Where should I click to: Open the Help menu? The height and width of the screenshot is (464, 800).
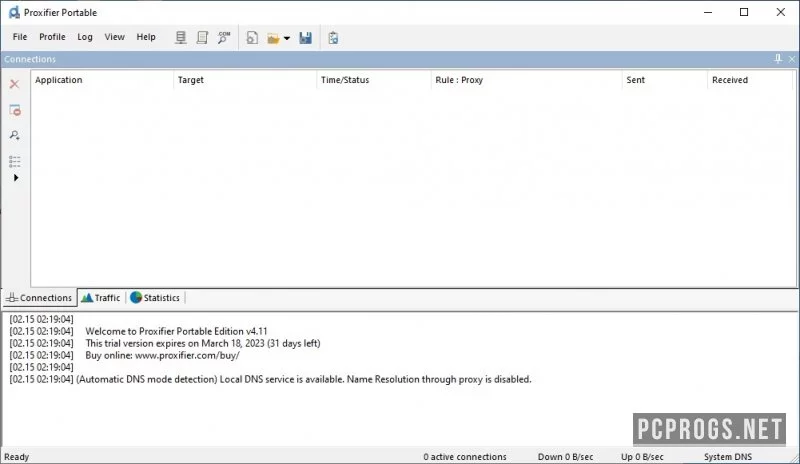click(x=146, y=37)
